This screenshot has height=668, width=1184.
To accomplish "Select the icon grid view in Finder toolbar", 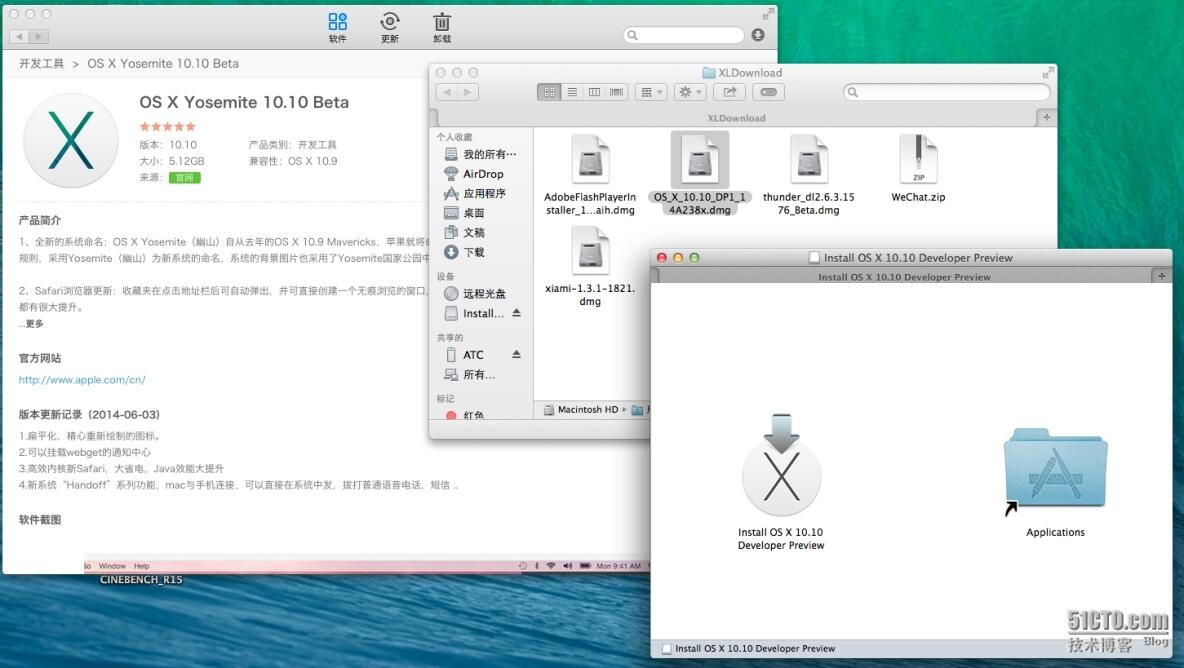I will point(549,91).
